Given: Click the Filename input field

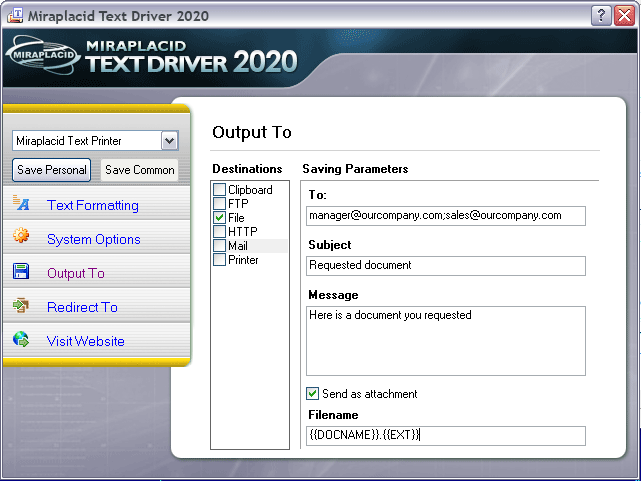Looking at the screenshot, I should (x=446, y=436).
